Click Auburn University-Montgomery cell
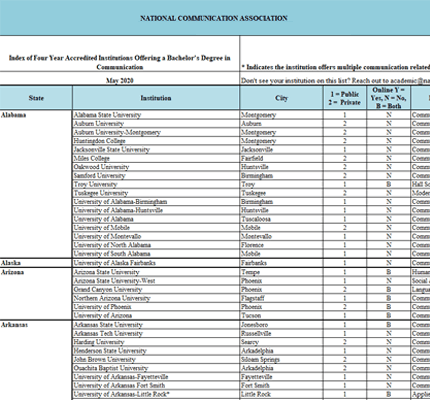This screenshot has height=400, width=430. 156,132
